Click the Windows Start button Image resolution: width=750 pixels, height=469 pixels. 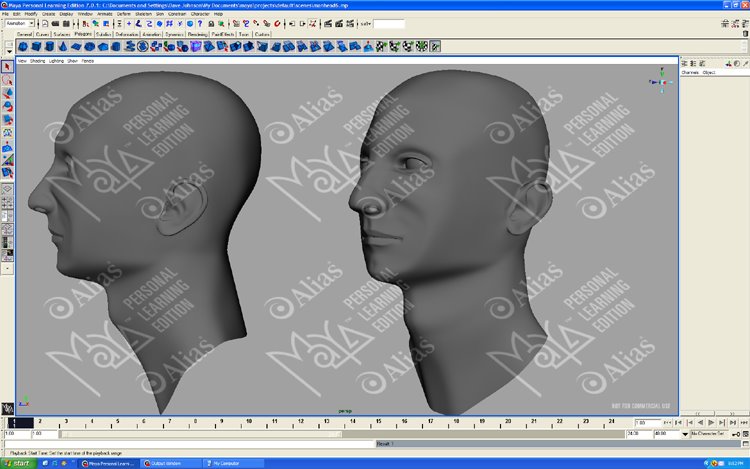pos(18,463)
